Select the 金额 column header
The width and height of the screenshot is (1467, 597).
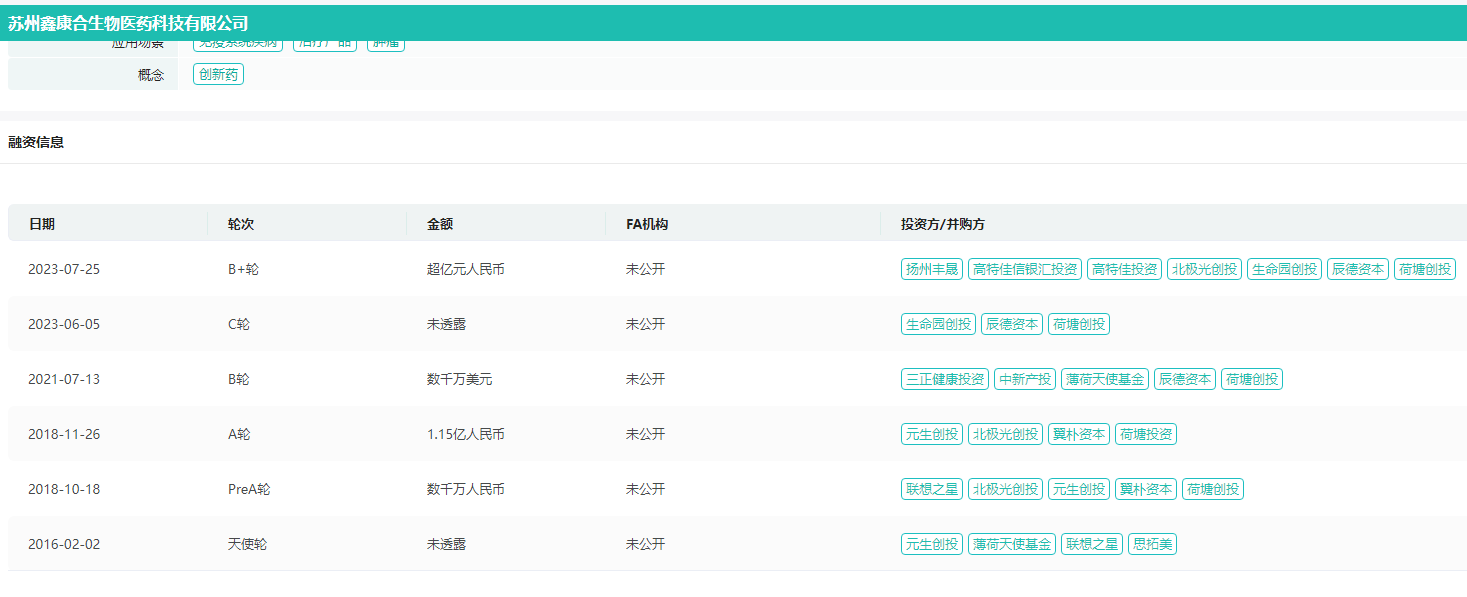pos(440,224)
